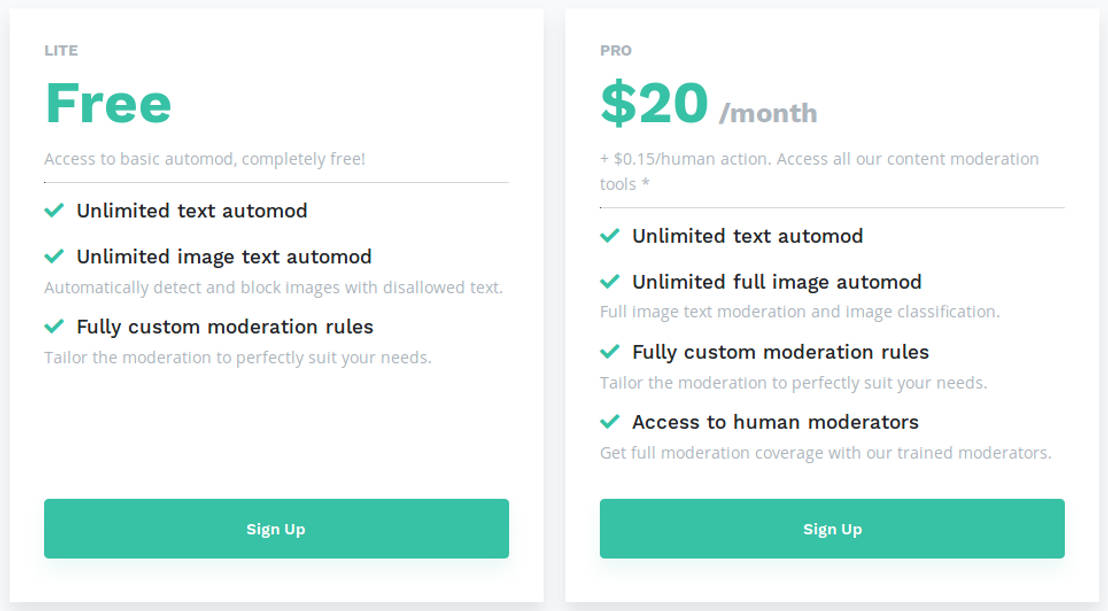Click 'Unlimited image text automod' feature text
This screenshot has width=1108, height=611.
click(x=224, y=257)
